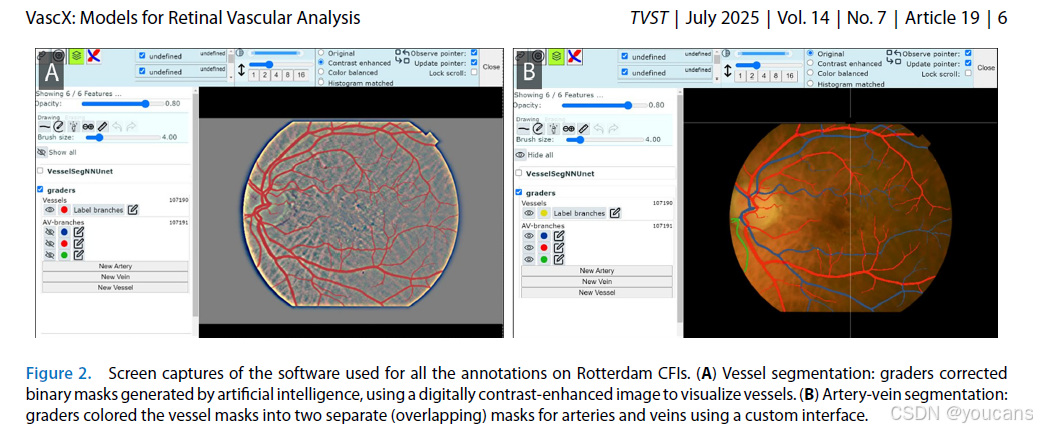Select the straight line drawing tool in panel A
This screenshot has height=431, width=1037.
pyautogui.click(x=44, y=126)
